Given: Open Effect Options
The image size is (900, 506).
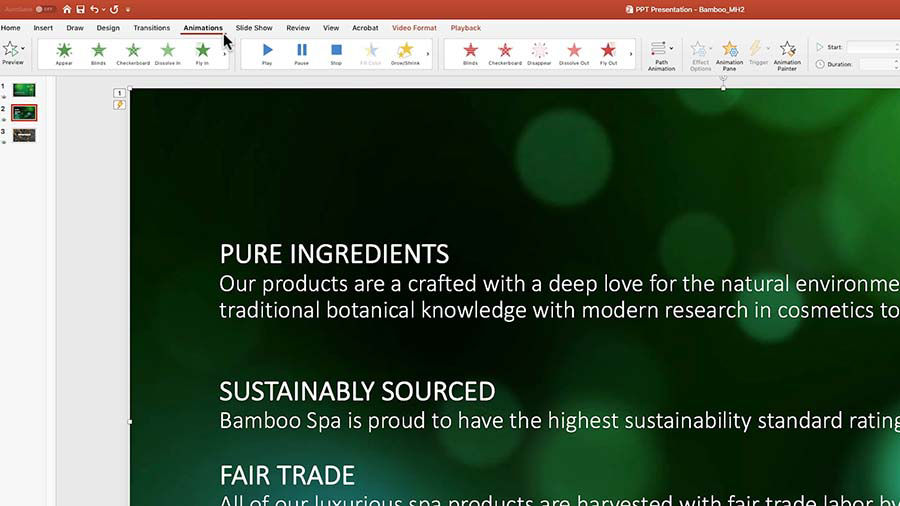Looking at the screenshot, I should pyautogui.click(x=700, y=56).
